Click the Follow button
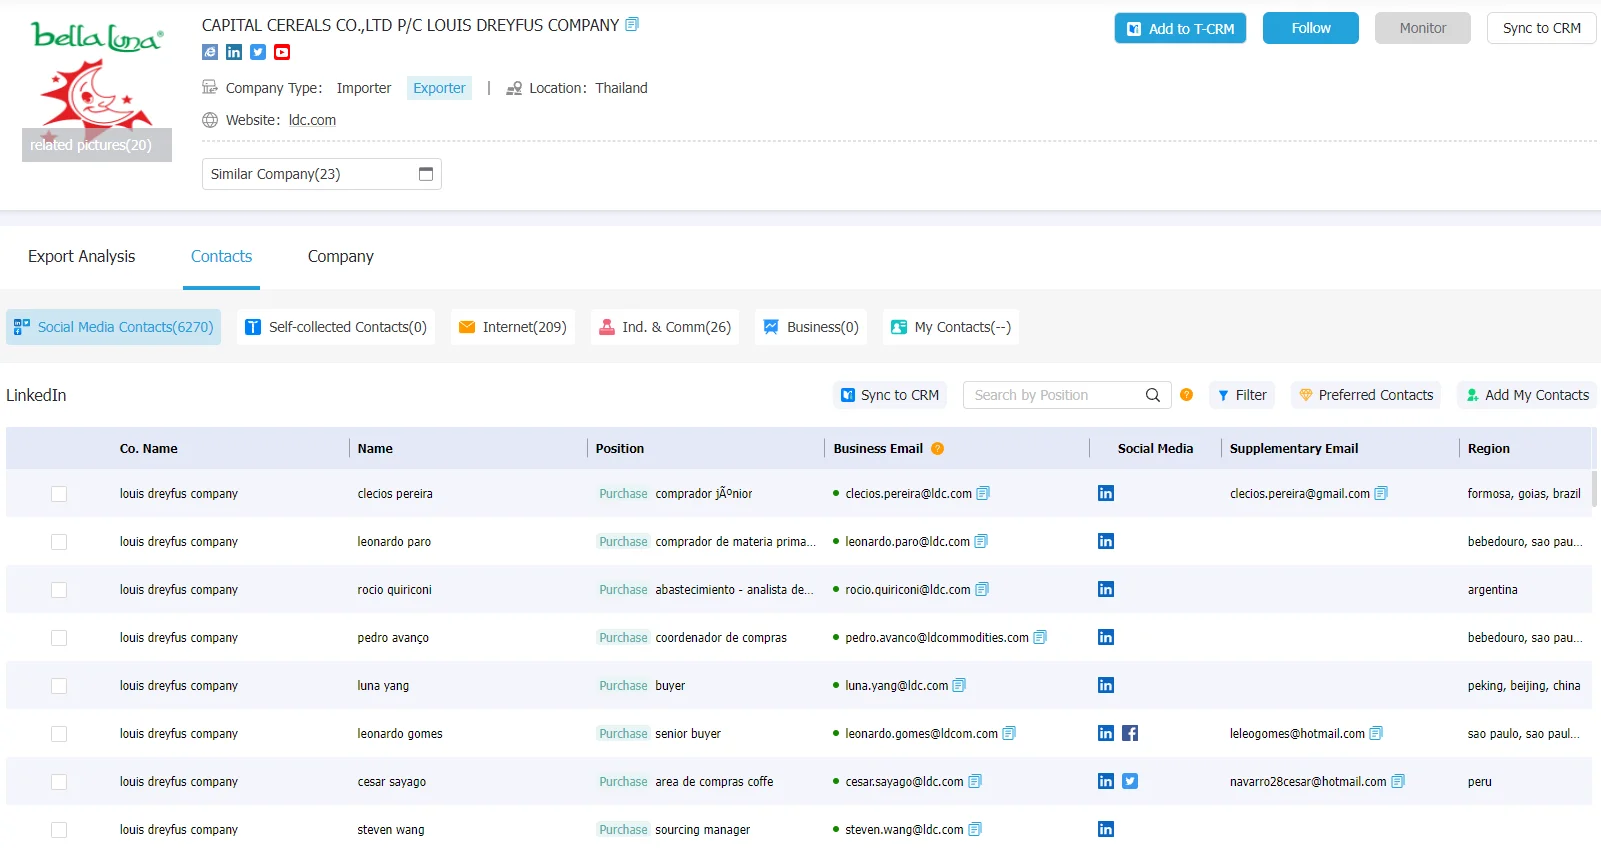1601x851 pixels. click(1310, 28)
